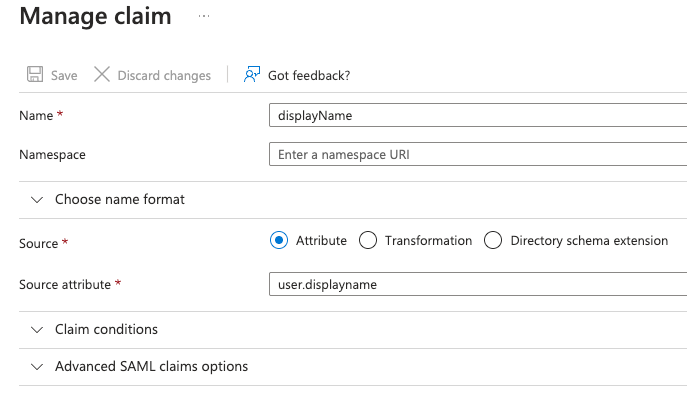
Task: Open the Source attribute user.displayname box
Action: pos(478,285)
